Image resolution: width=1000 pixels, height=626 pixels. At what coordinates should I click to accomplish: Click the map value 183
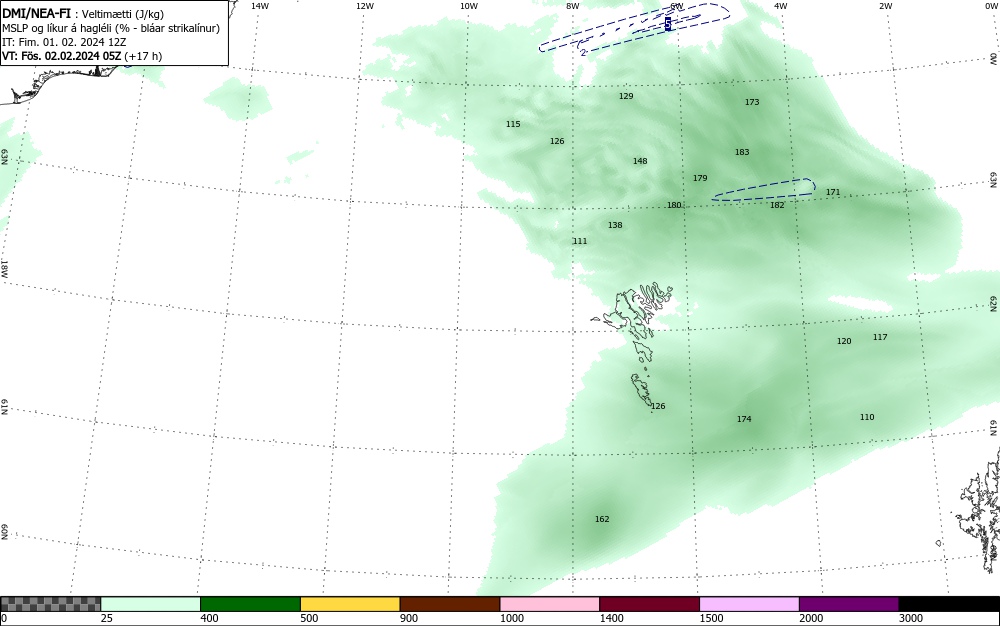(742, 152)
